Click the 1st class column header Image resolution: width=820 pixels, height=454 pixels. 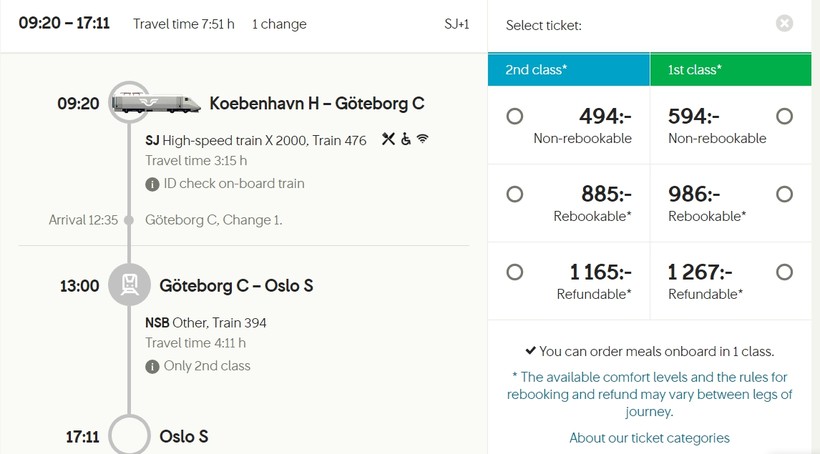(731, 70)
